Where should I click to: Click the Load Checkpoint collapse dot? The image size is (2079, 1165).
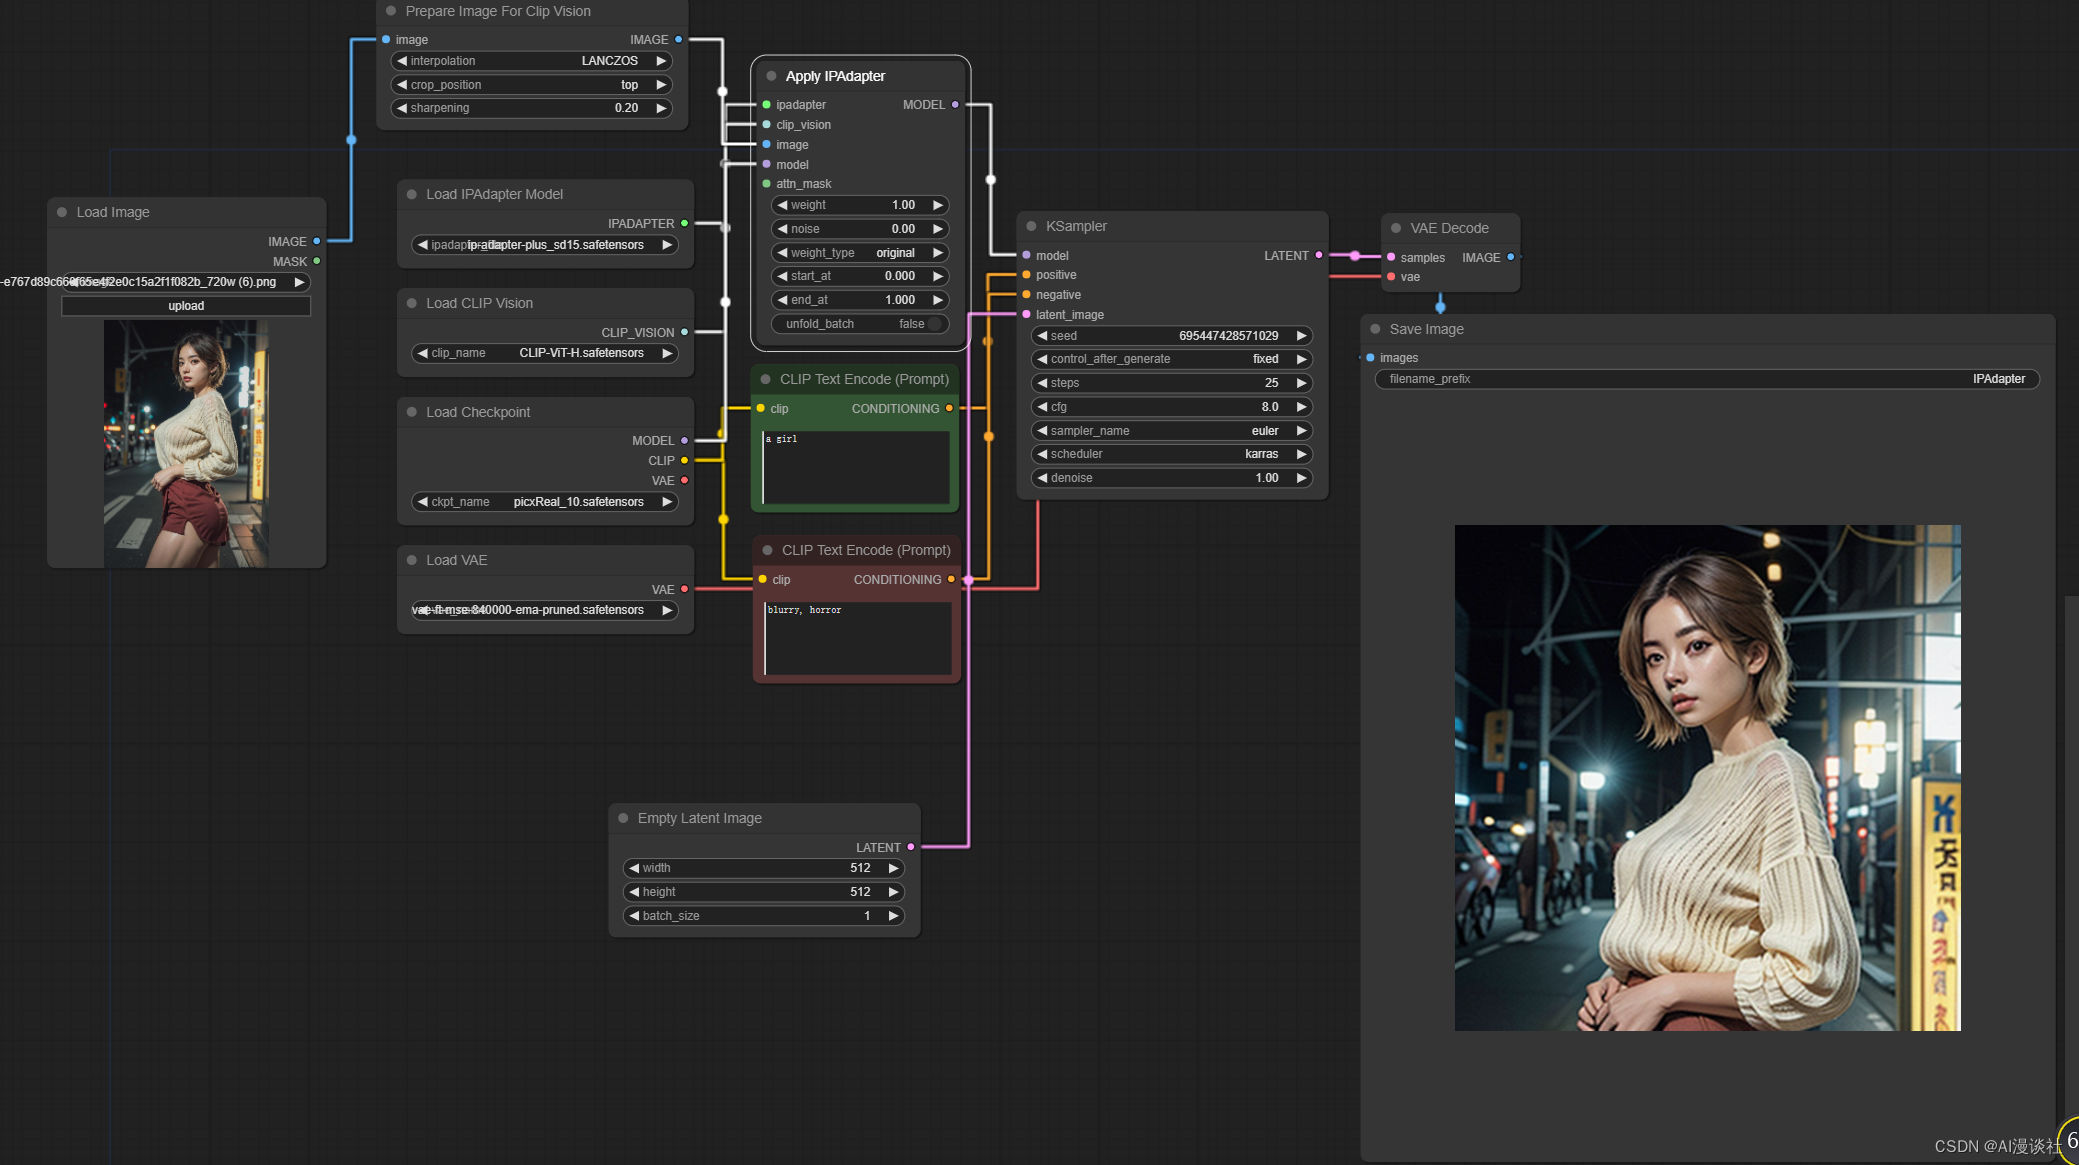click(x=411, y=413)
